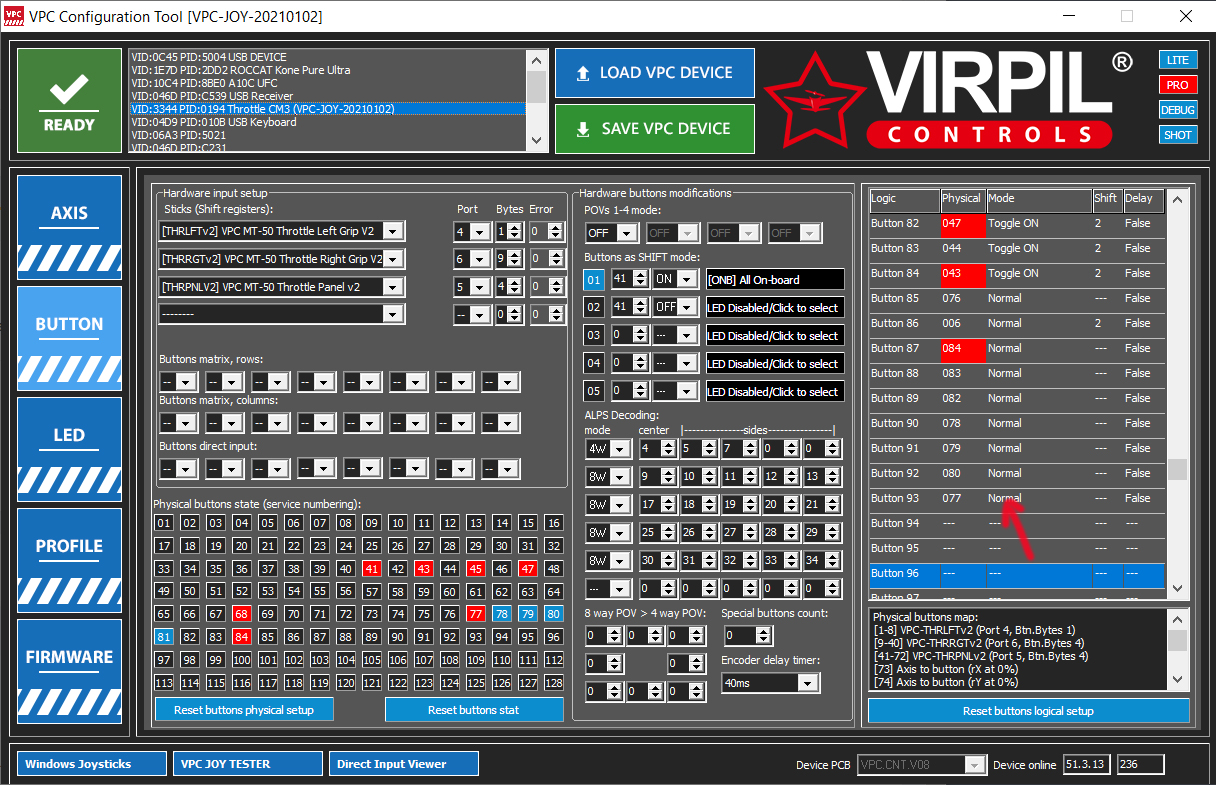Click Reset buttons logical setup

point(1028,711)
